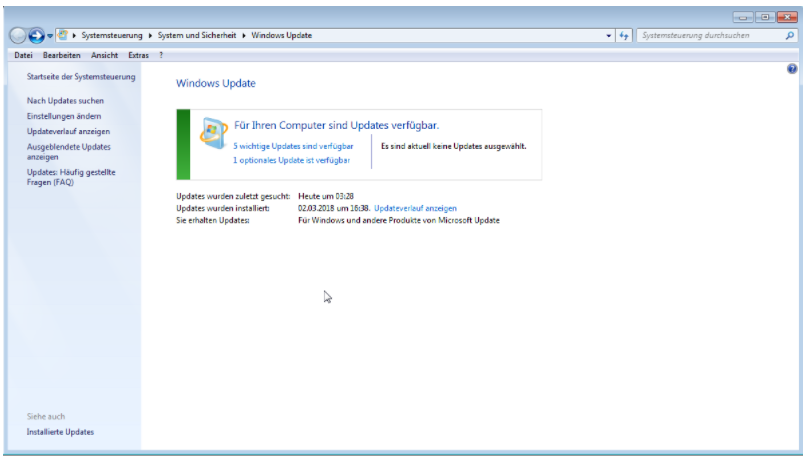
Task: Close the Windows Update window
Action: 787,17
